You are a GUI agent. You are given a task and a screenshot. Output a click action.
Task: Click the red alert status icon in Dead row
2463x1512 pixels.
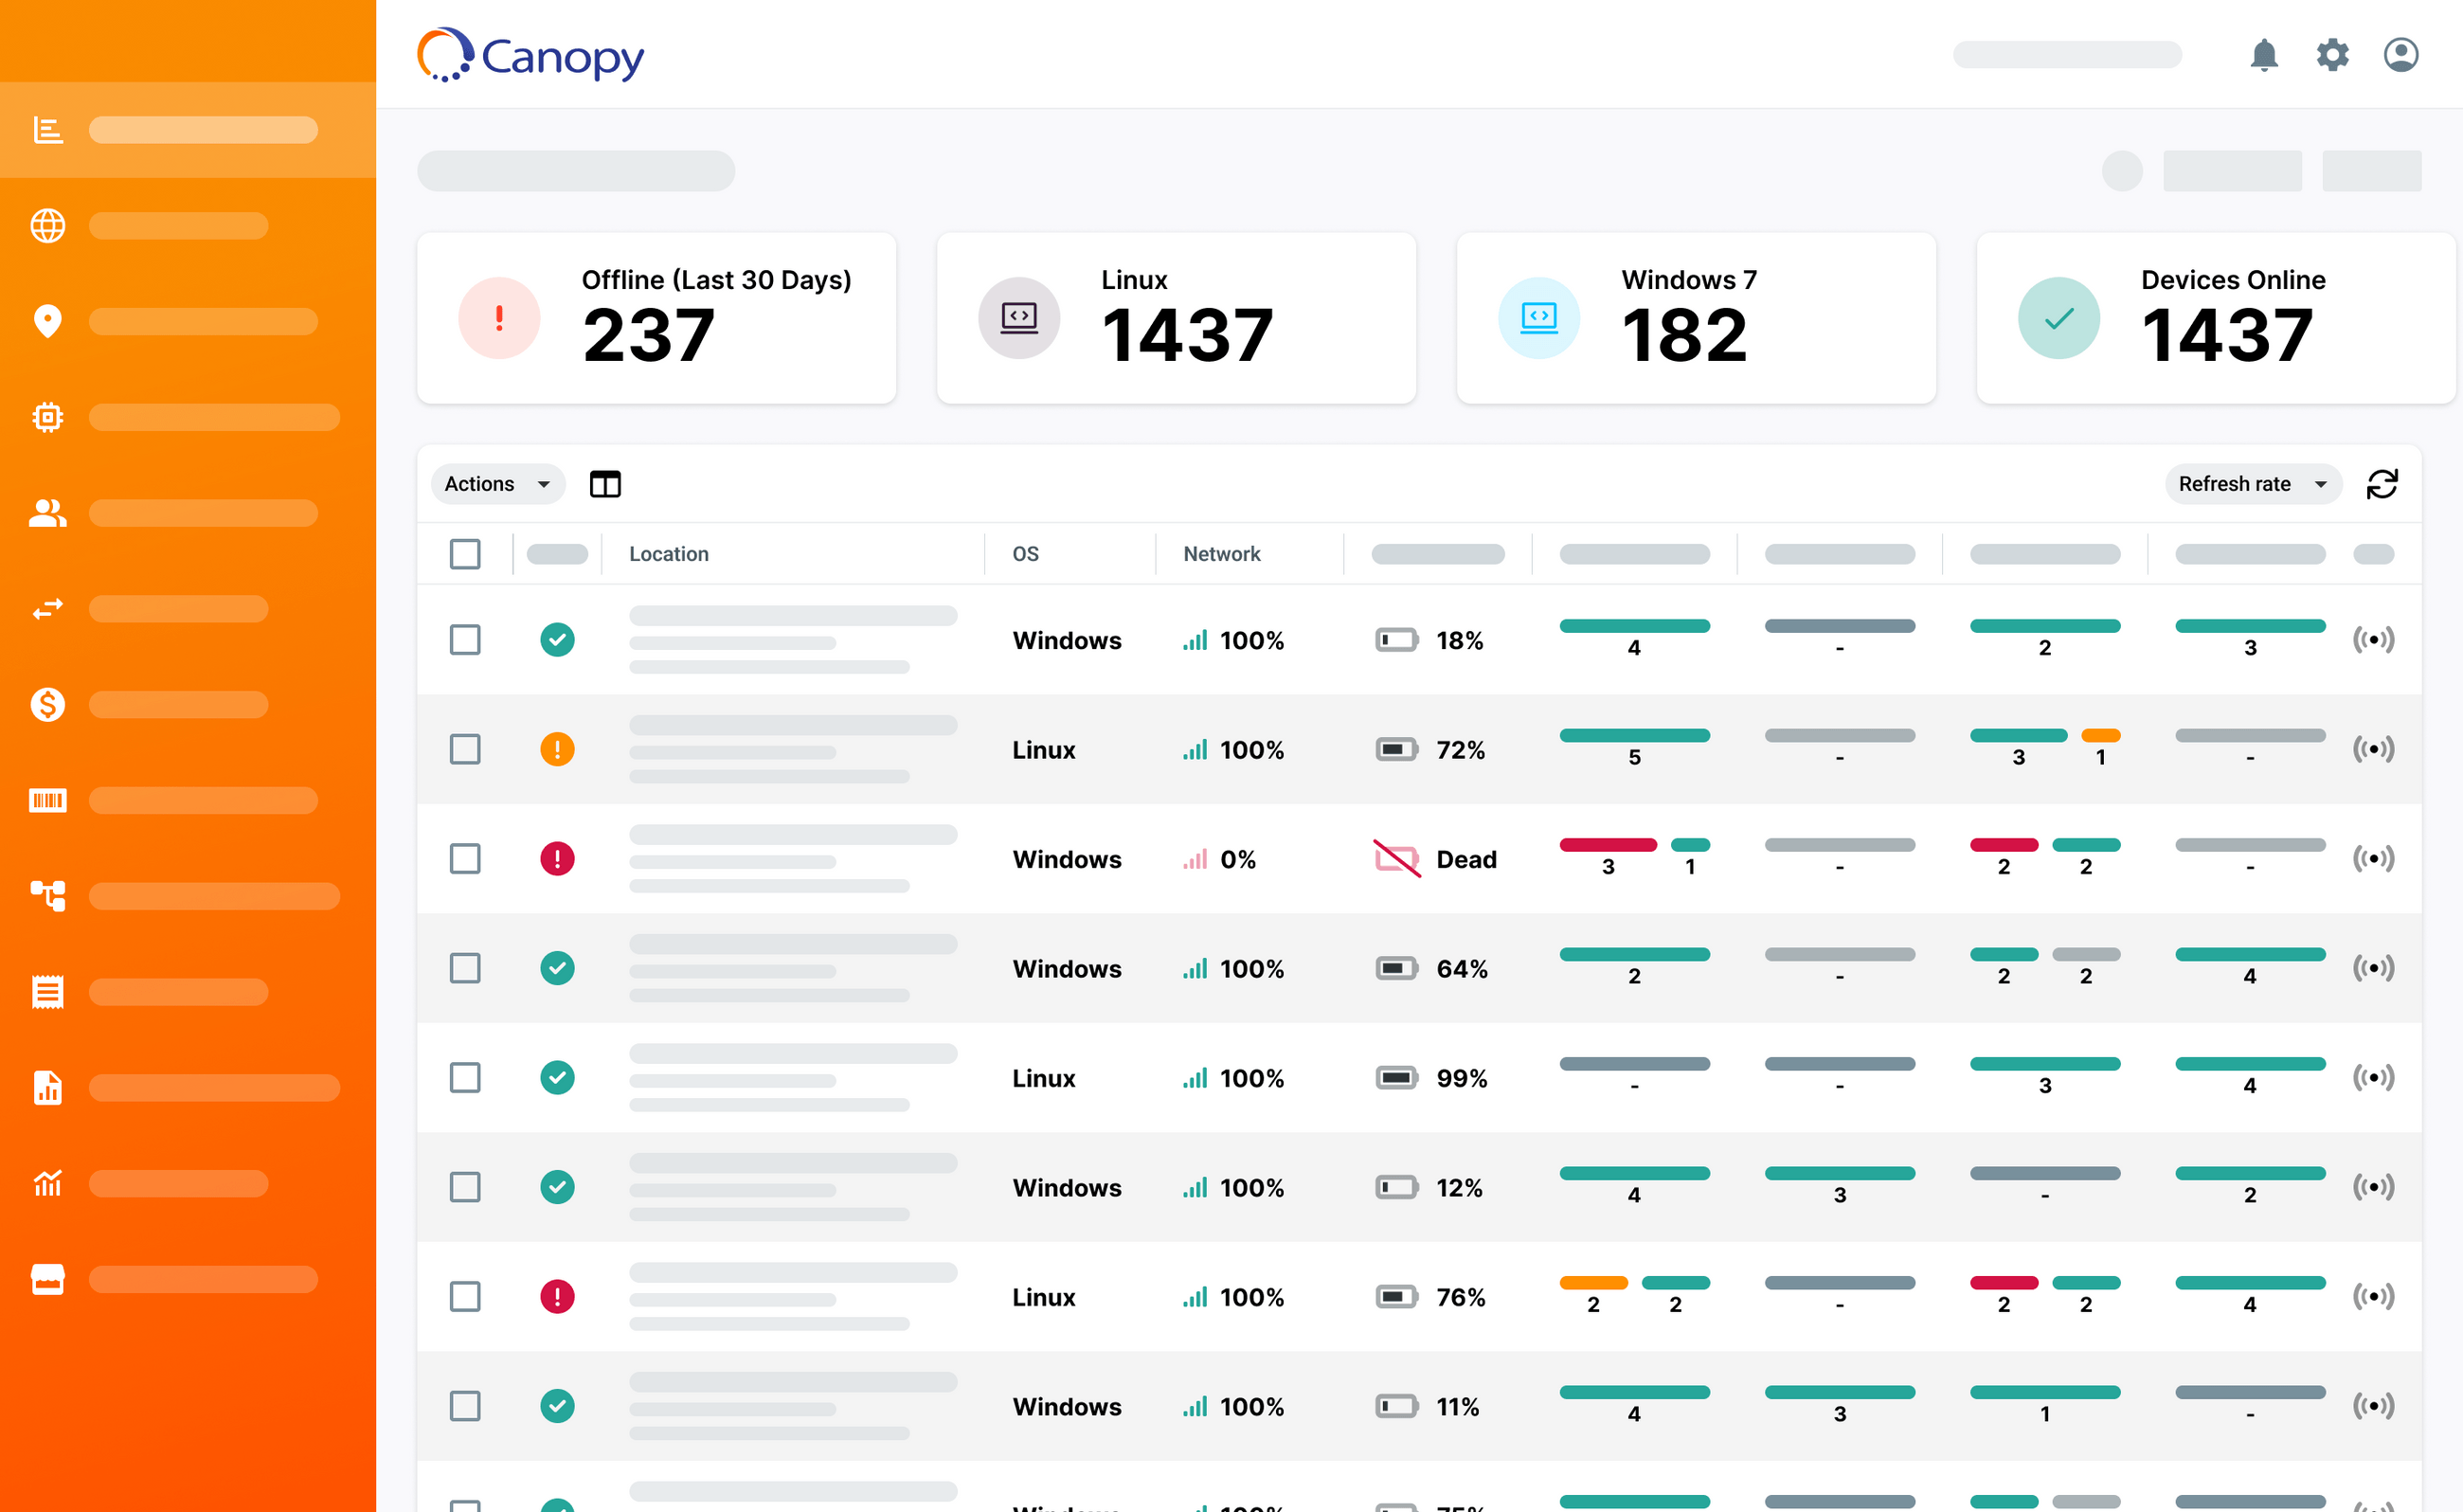pos(557,859)
